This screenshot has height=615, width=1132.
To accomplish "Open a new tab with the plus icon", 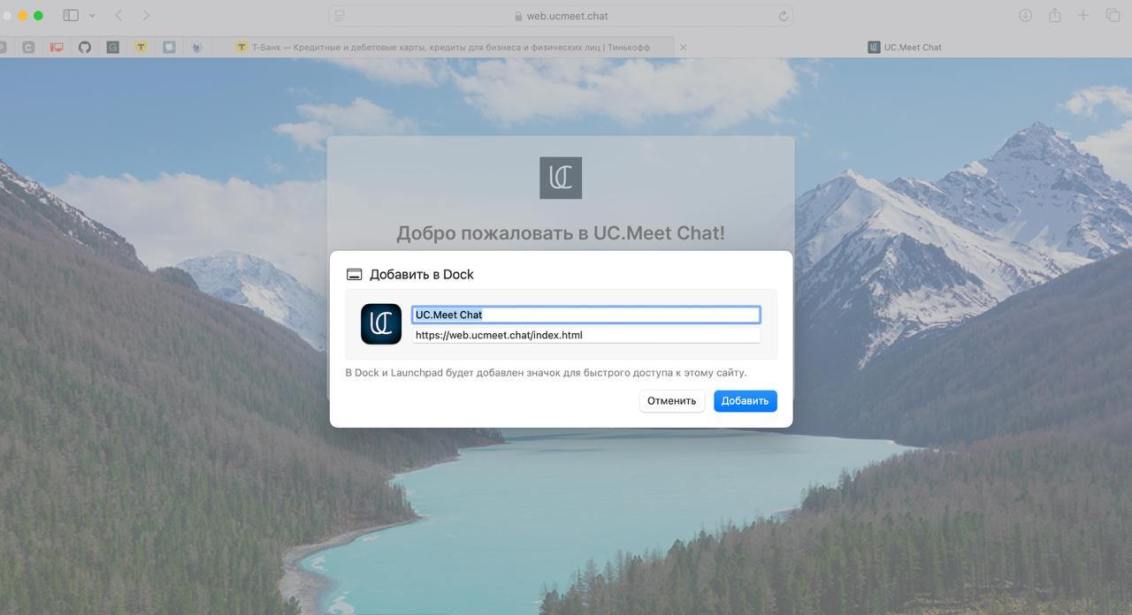I will [1083, 15].
